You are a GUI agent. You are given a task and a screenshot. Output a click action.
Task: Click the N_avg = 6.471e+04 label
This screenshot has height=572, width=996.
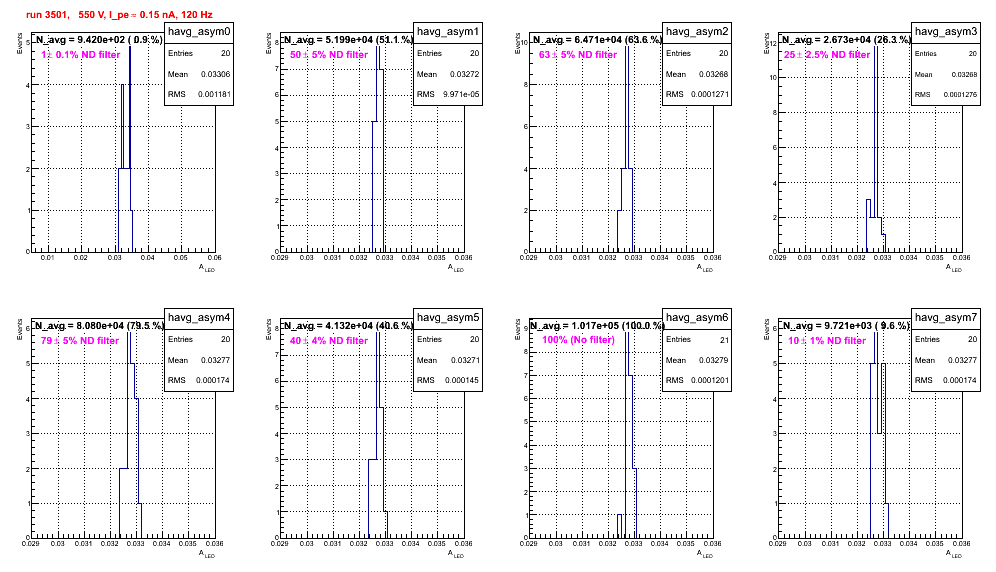click(597, 39)
